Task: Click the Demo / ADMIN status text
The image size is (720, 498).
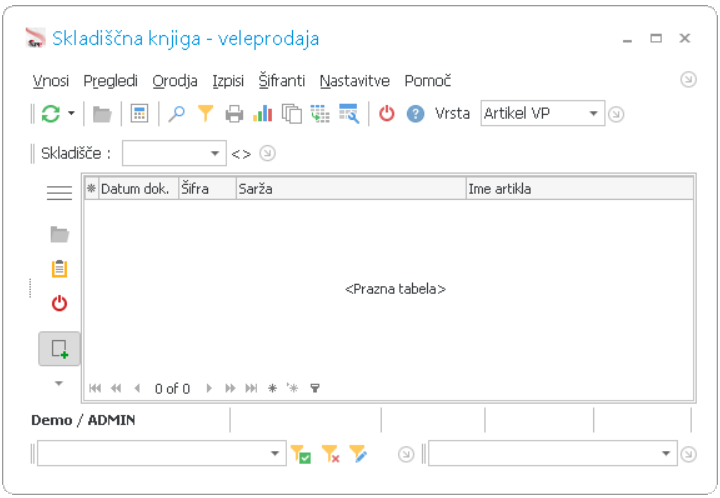Action: tap(83, 420)
